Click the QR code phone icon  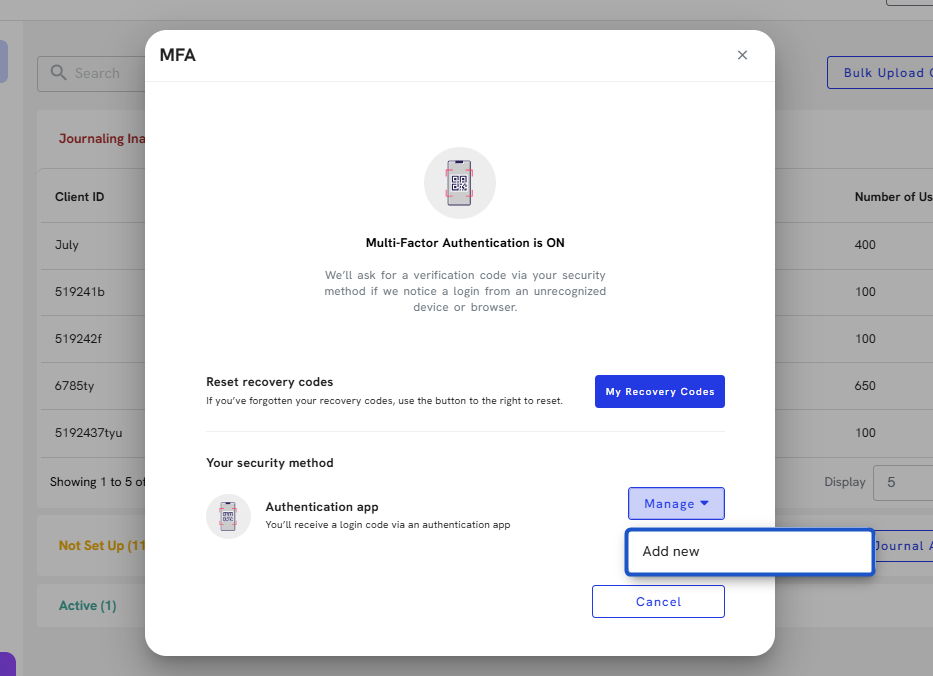[x=460, y=183]
